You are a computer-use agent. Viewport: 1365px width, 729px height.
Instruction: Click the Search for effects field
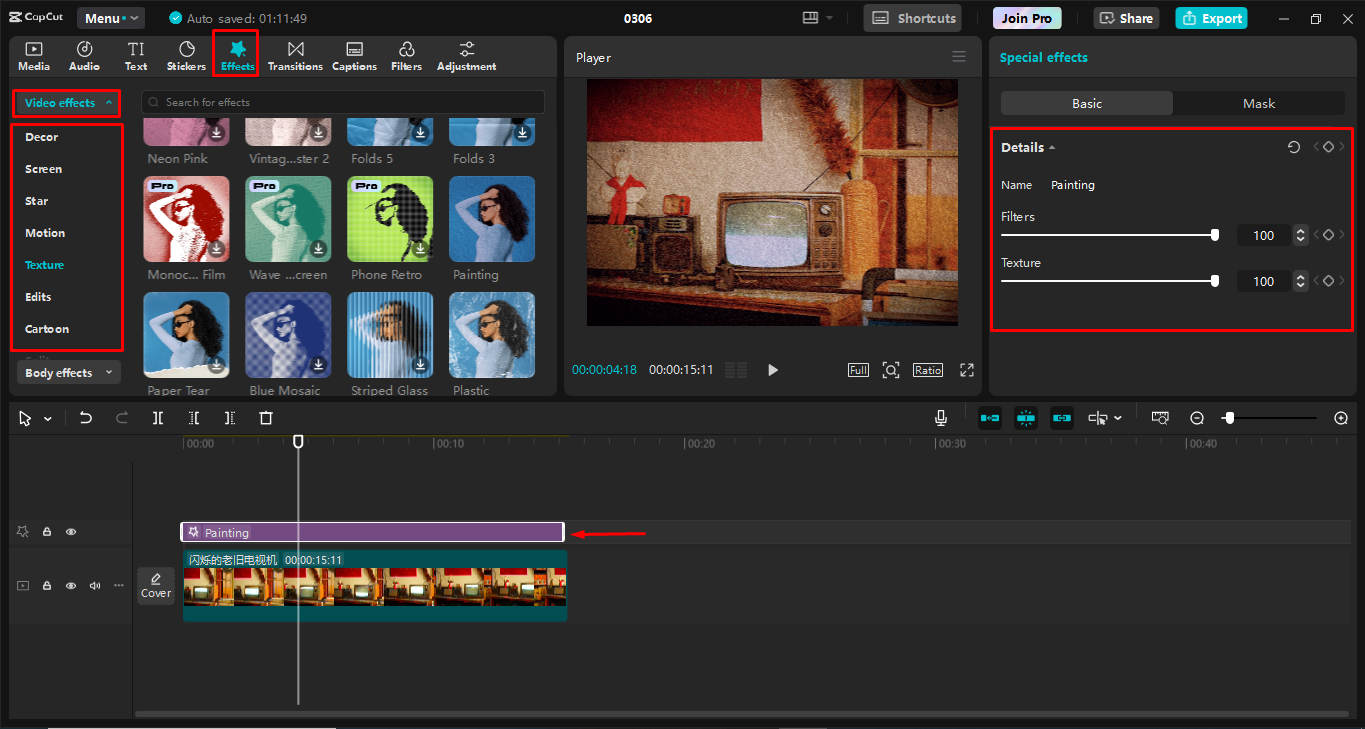[342, 102]
